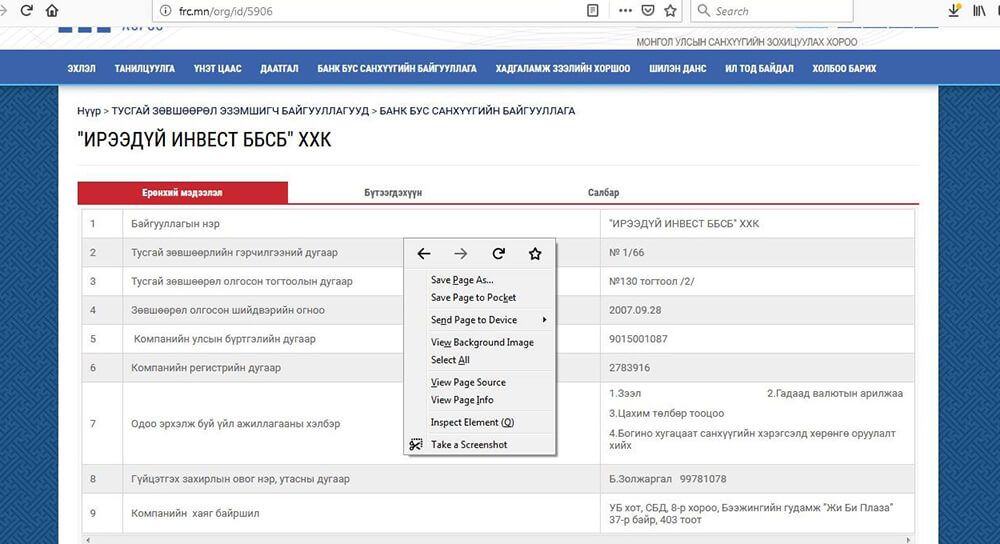This screenshot has width=1000, height=544.
Task: Switch to the Бүтээгдэхүүн tab
Action: tap(393, 193)
